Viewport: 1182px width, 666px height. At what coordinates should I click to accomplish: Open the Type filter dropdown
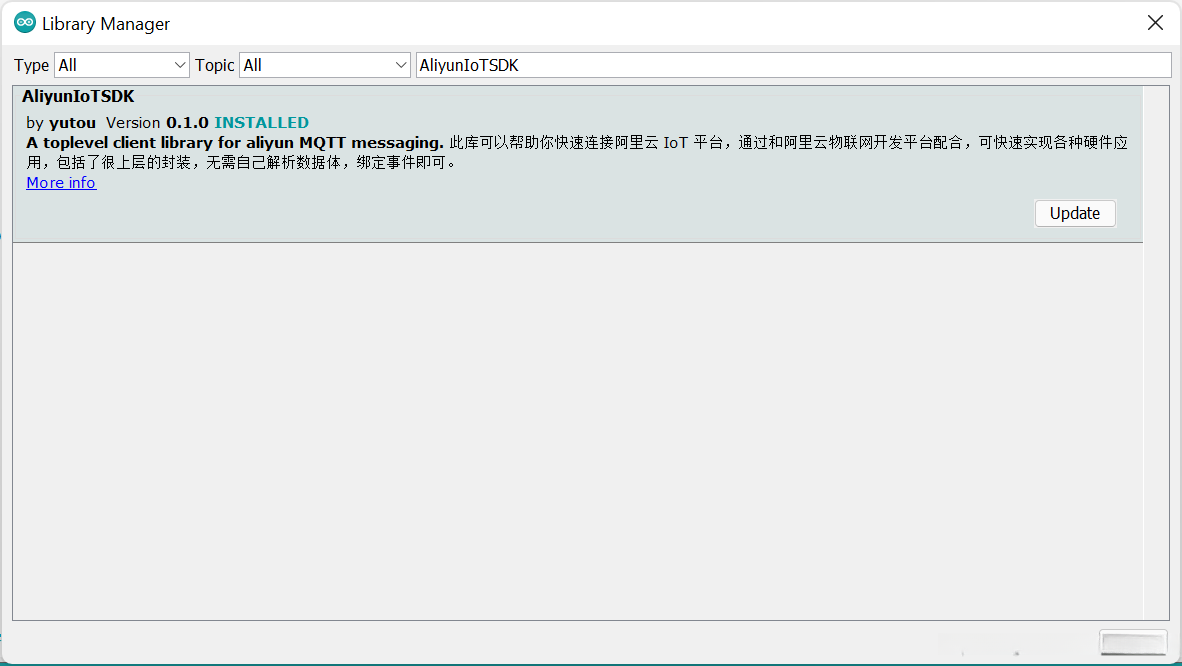click(121, 66)
